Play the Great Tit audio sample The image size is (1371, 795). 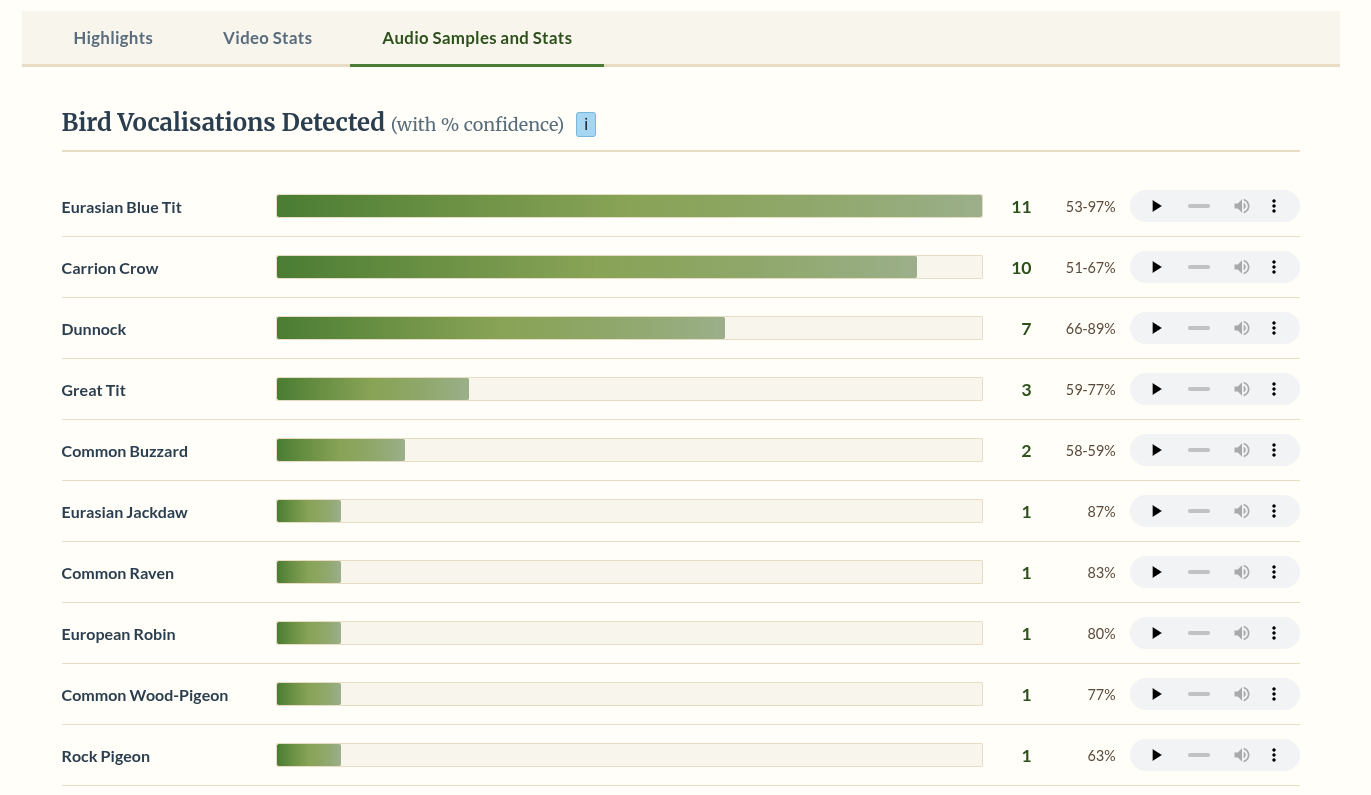(x=1156, y=389)
